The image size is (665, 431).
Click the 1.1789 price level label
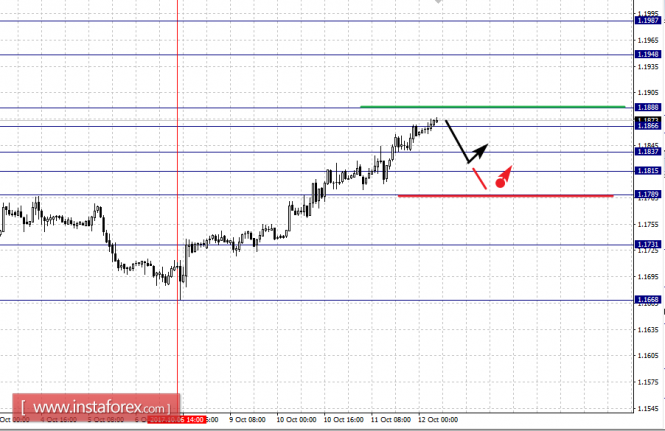646,194
